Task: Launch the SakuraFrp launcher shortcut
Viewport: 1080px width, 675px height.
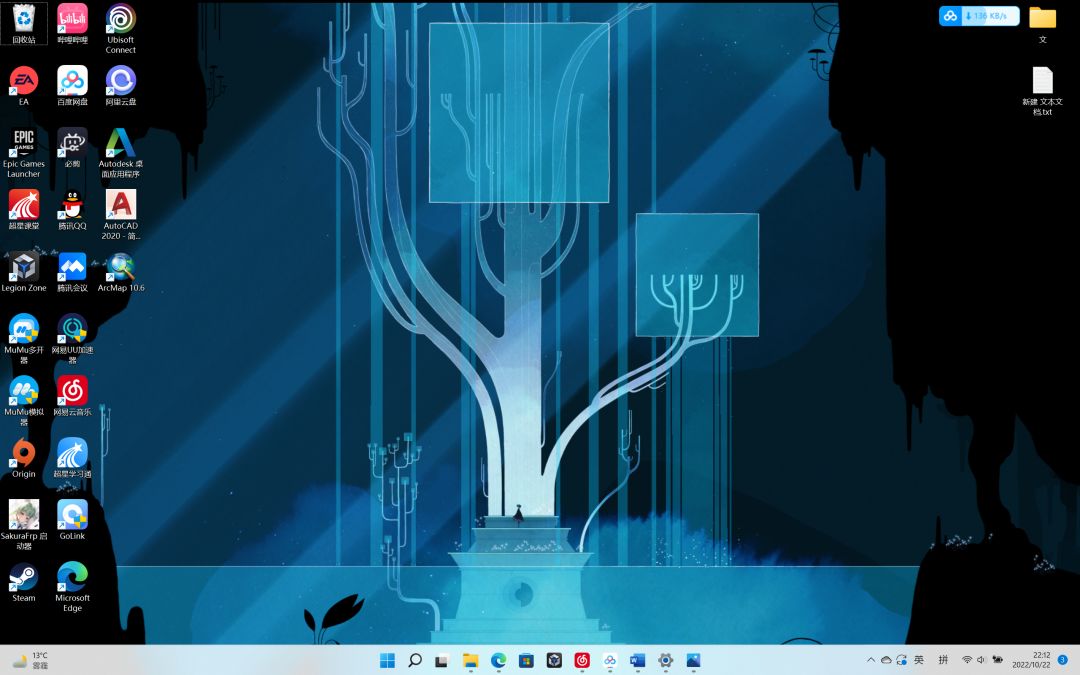Action: click(x=23, y=525)
